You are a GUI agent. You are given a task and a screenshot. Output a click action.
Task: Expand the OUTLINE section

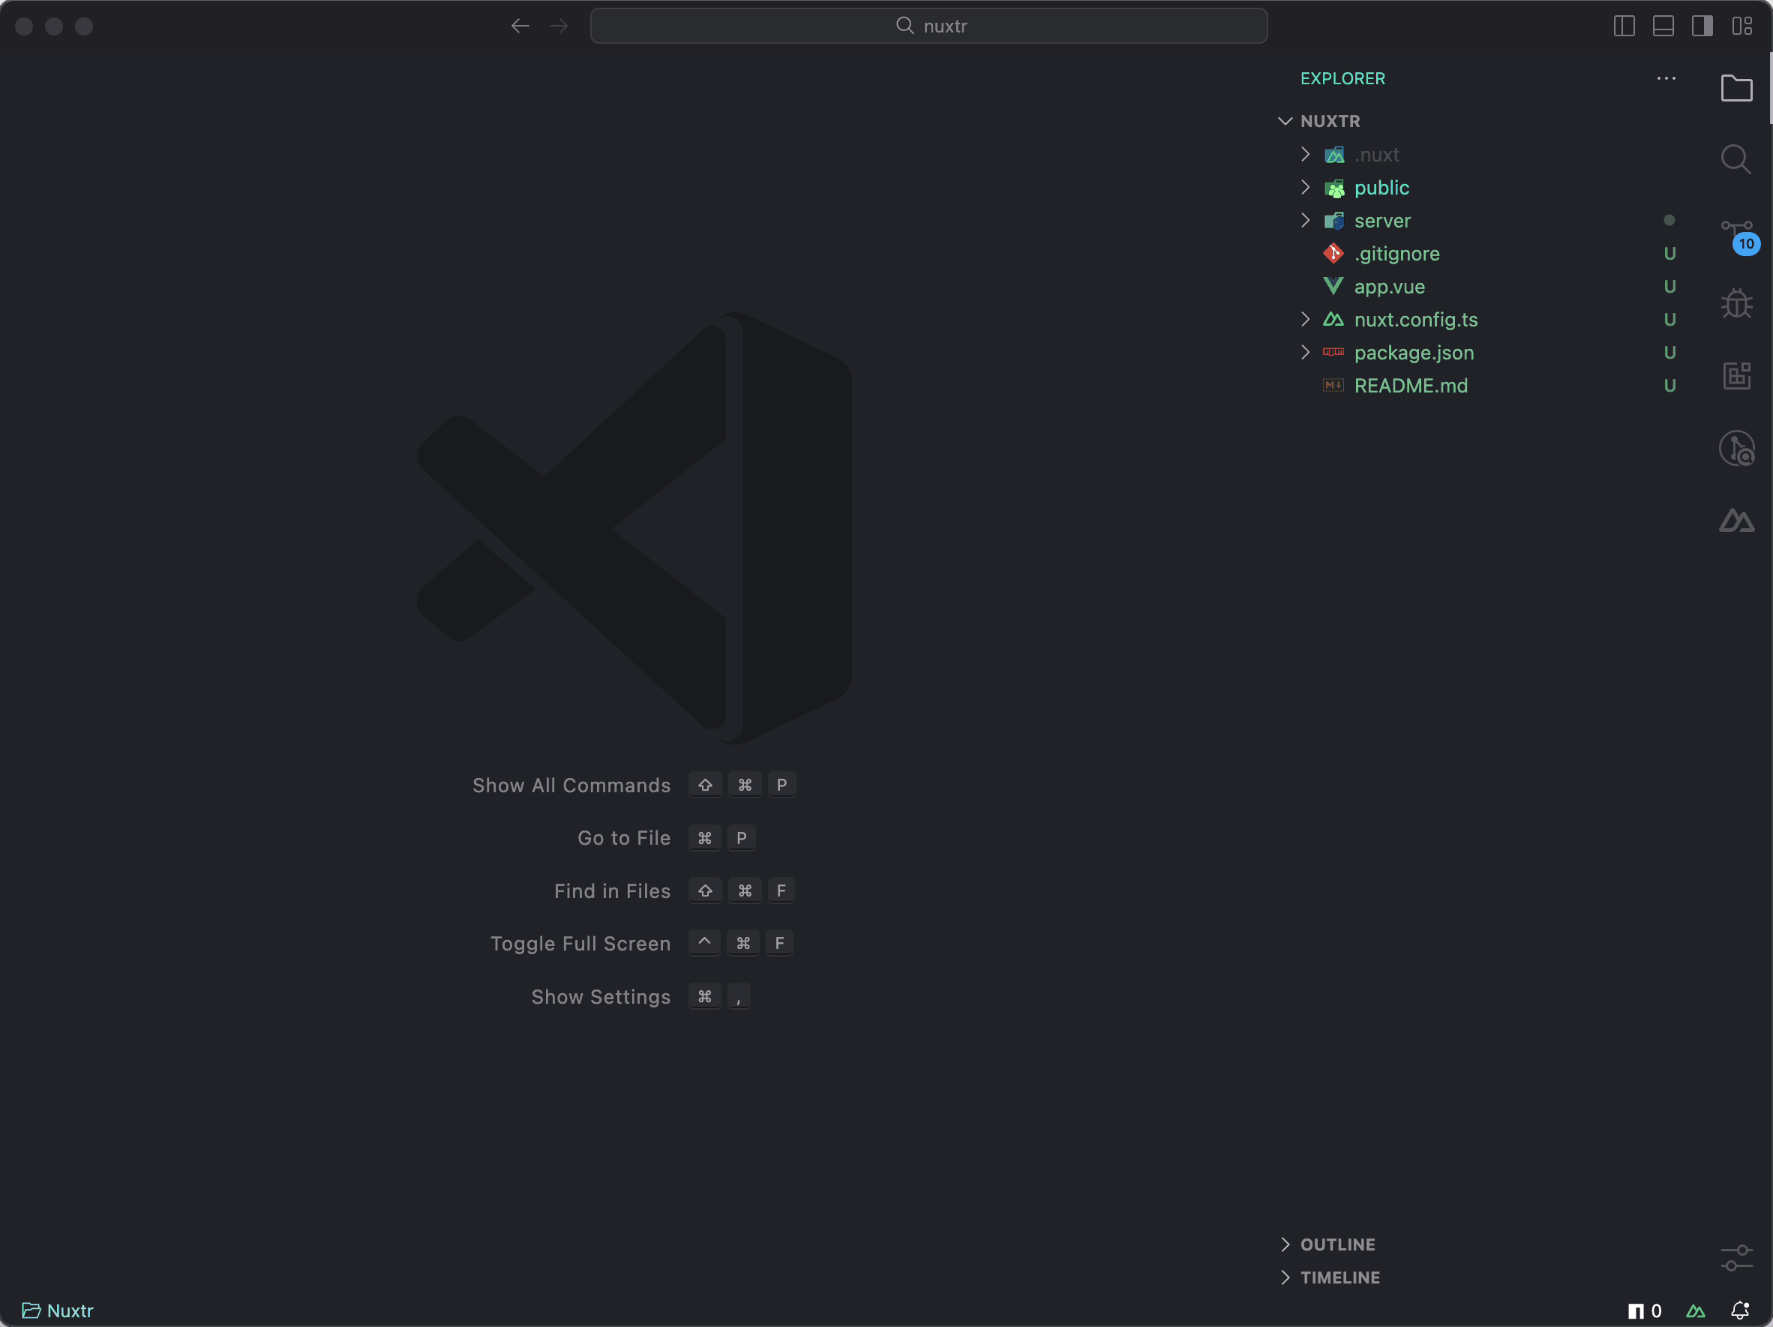[x=1286, y=1244]
